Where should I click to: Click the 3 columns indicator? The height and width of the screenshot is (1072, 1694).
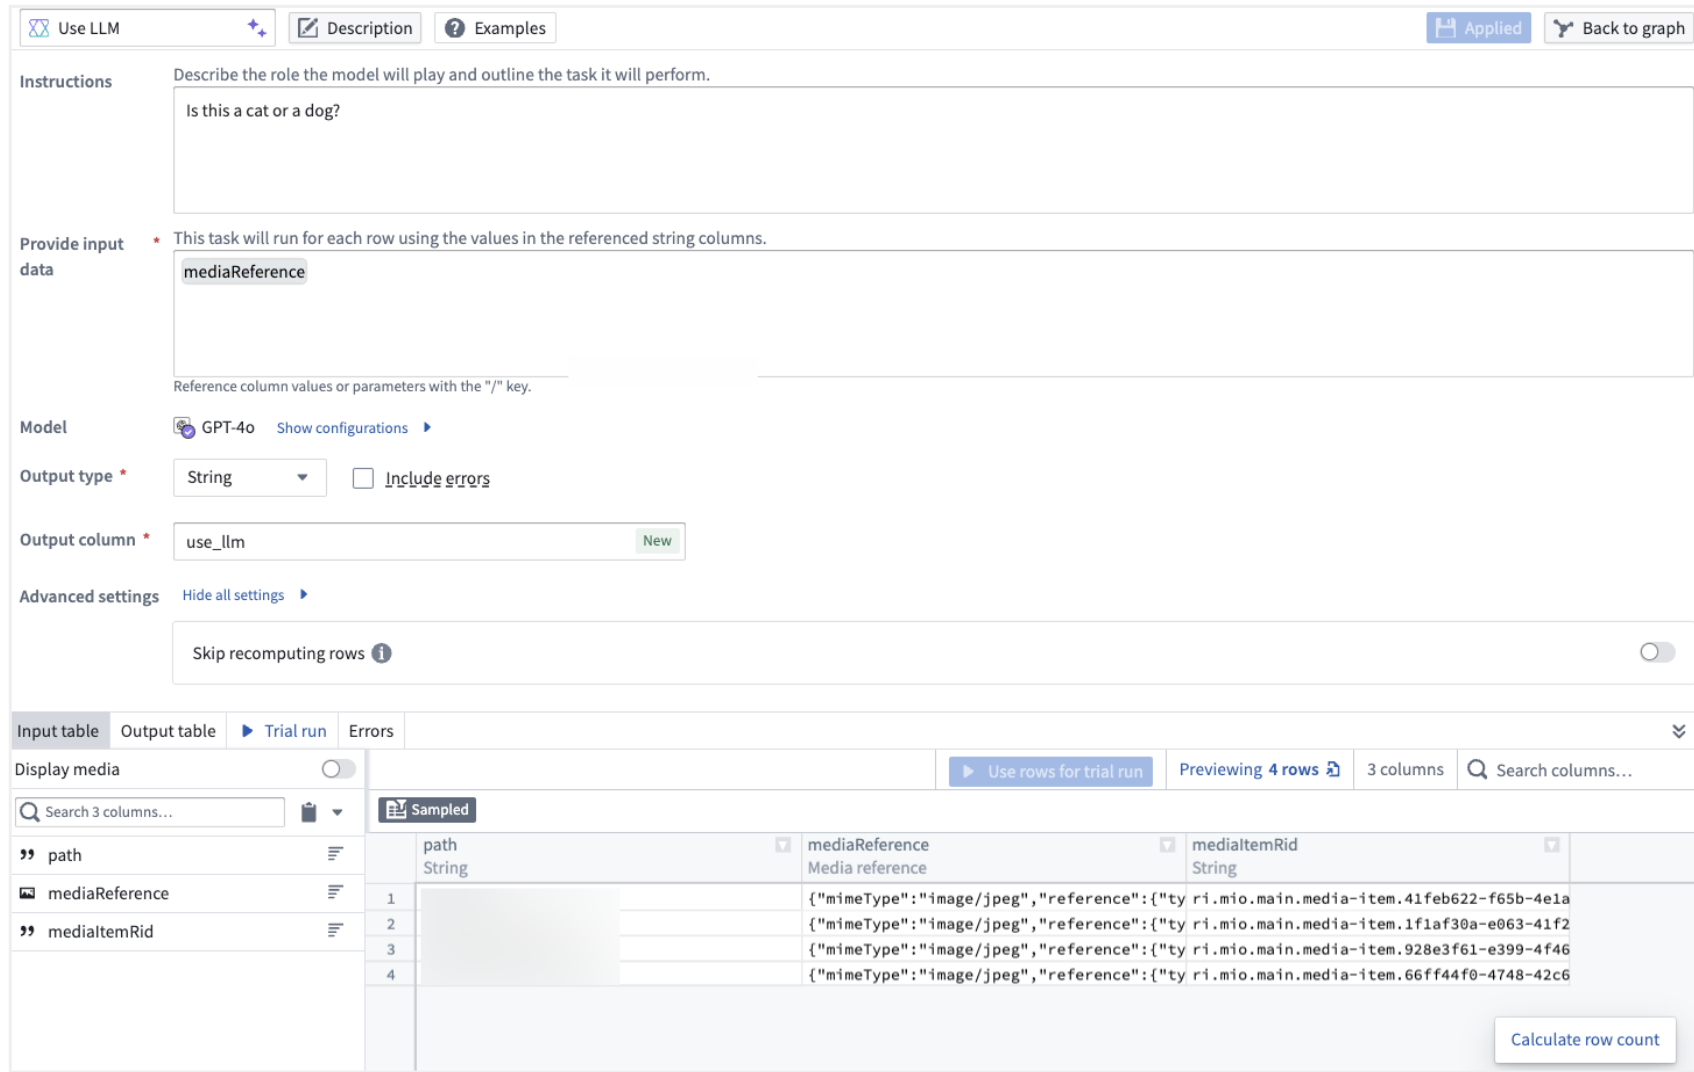(x=1405, y=770)
